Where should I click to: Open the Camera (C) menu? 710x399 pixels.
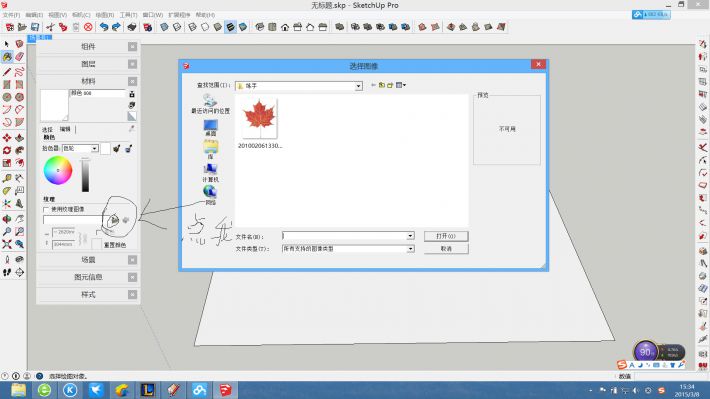pyautogui.click(x=81, y=15)
